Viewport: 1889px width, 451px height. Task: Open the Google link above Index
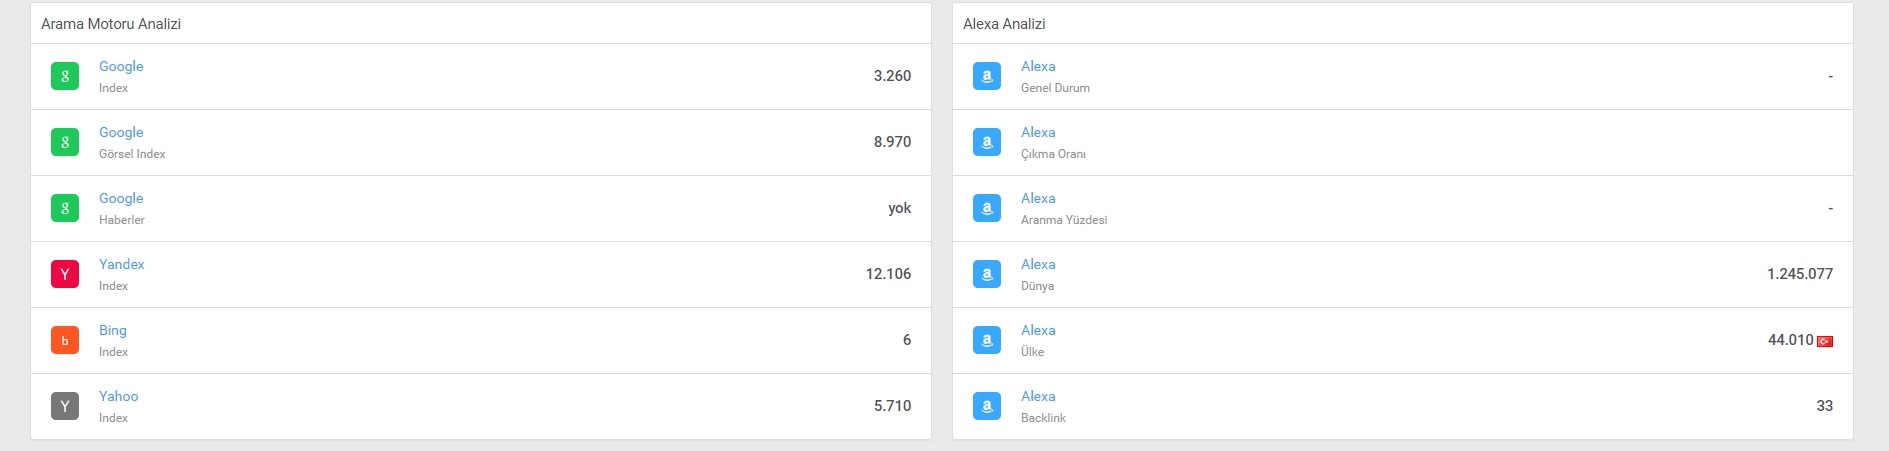(x=121, y=66)
